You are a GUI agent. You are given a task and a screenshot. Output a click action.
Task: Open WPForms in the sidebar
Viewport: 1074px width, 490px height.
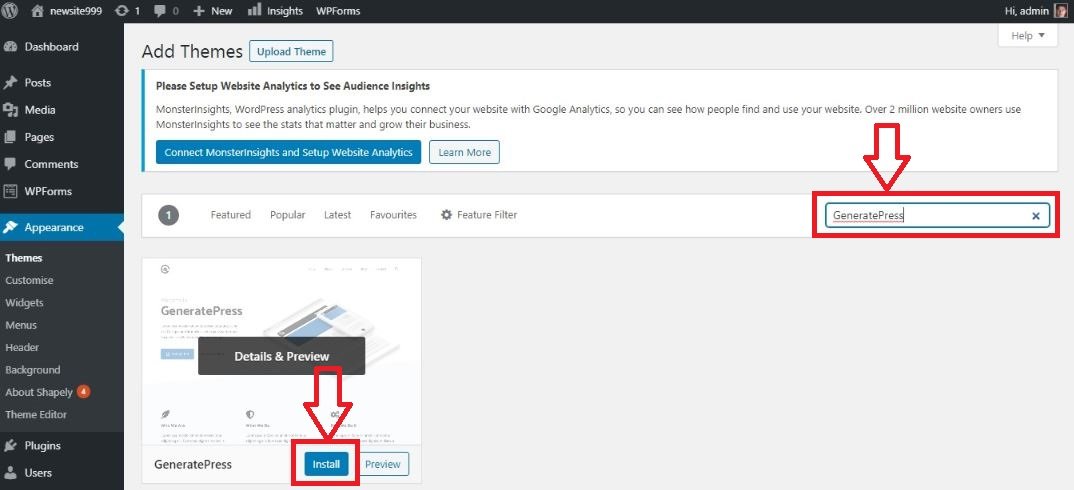(x=48, y=191)
